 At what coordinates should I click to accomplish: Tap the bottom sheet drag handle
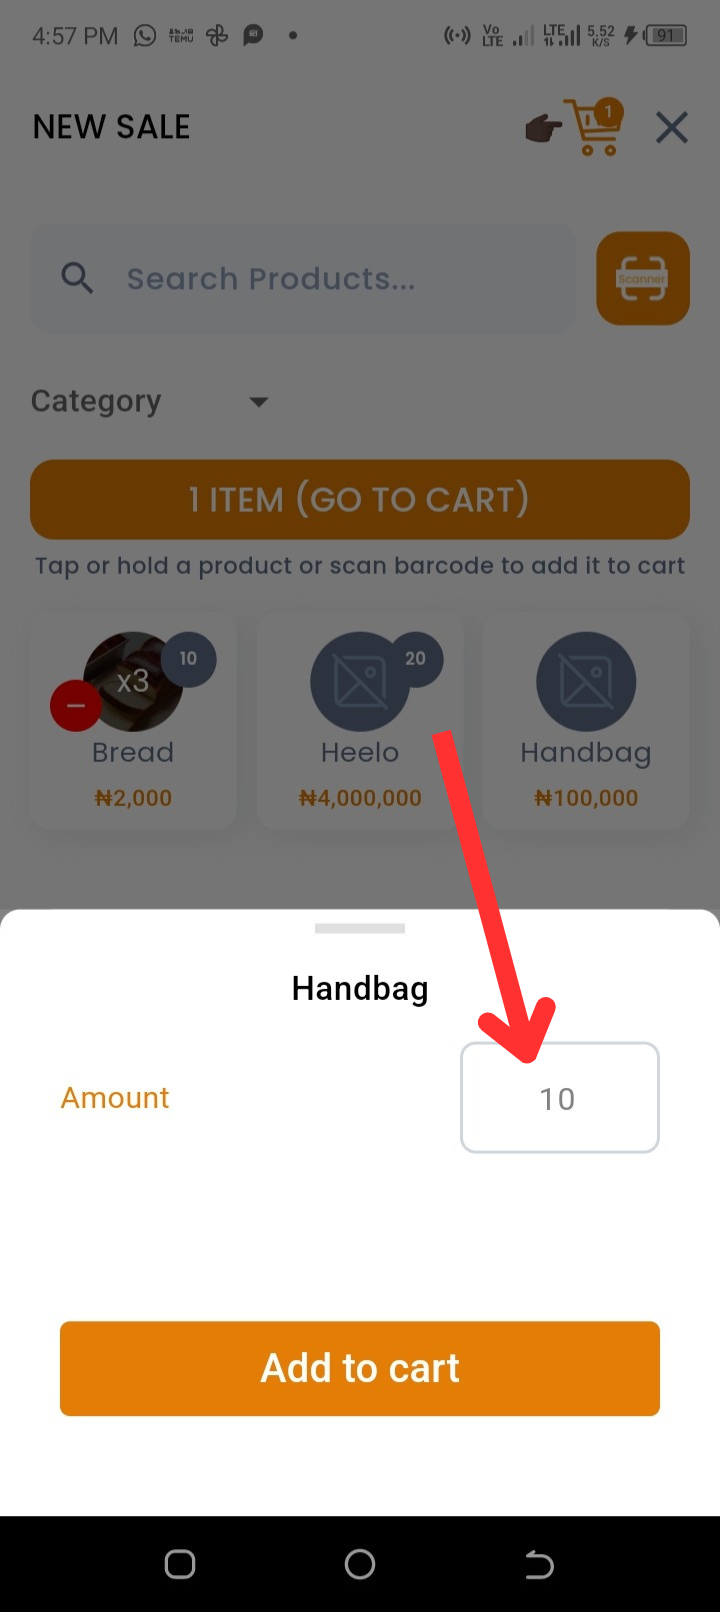[x=360, y=928]
